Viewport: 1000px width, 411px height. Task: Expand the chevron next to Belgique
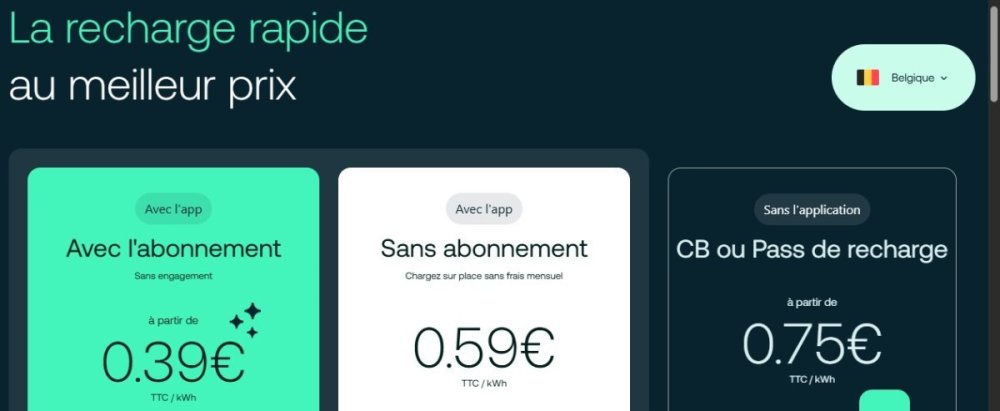(x=944, y=78)
